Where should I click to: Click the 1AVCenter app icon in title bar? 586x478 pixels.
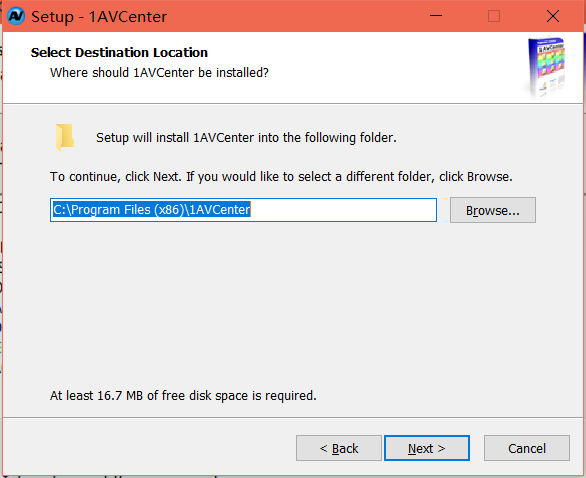click(16, 16)
